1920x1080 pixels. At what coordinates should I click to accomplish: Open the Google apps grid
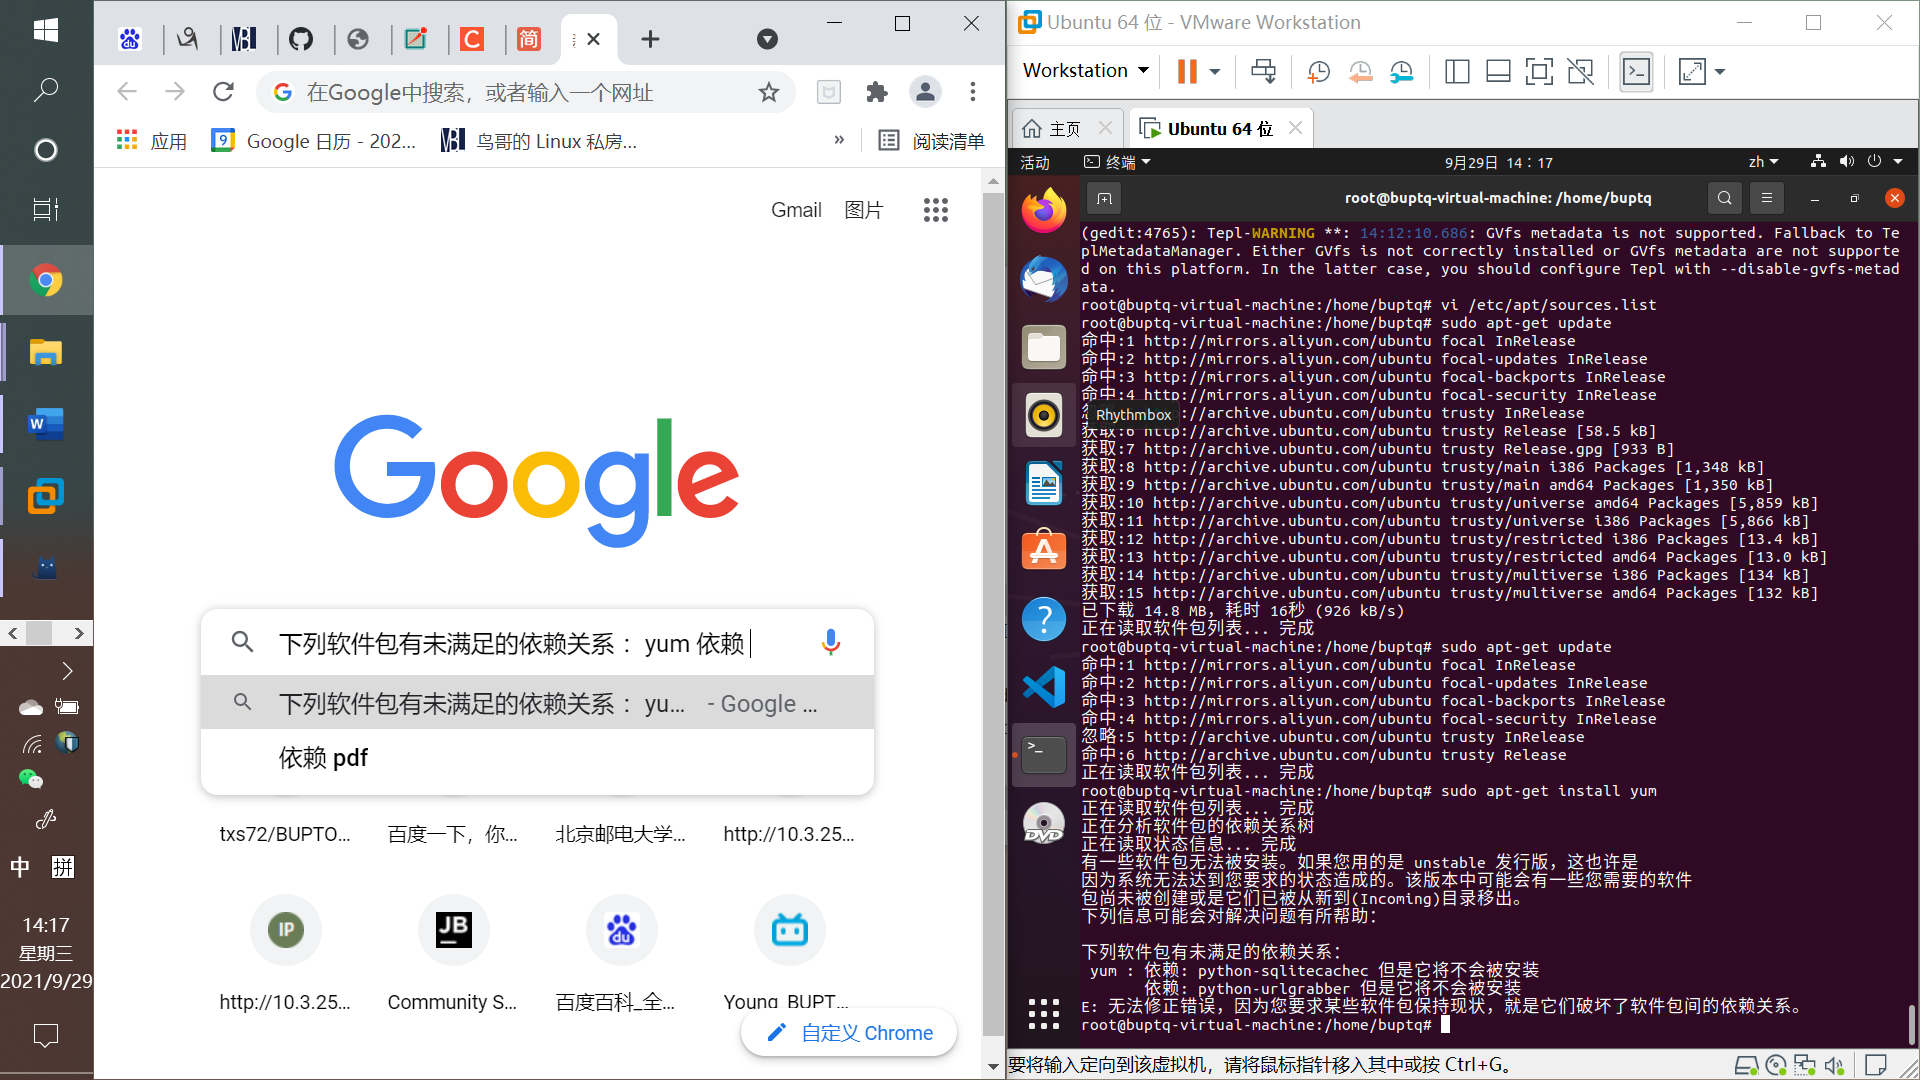pyautogui.click(x=936, y=210)
